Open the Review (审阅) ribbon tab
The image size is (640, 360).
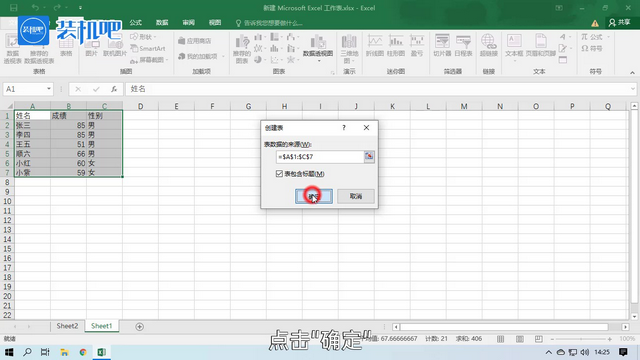pyautogui.click(x=189, y=23)
